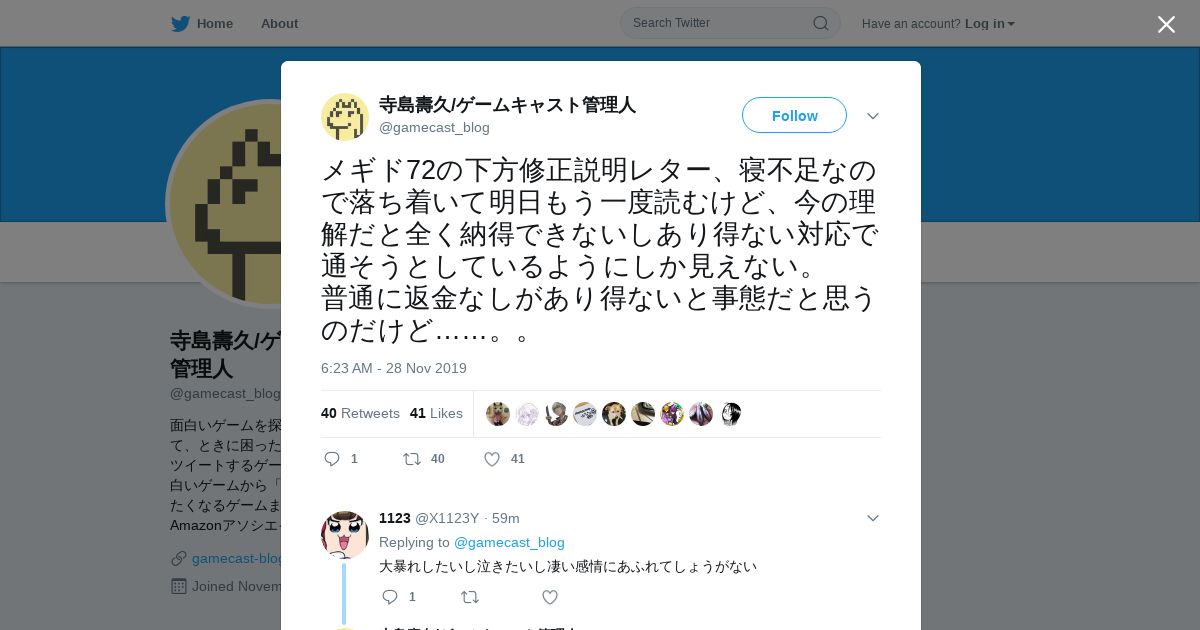Reply to the main tweet
Screen dimensions: 1200x630
tap(333, 459)
